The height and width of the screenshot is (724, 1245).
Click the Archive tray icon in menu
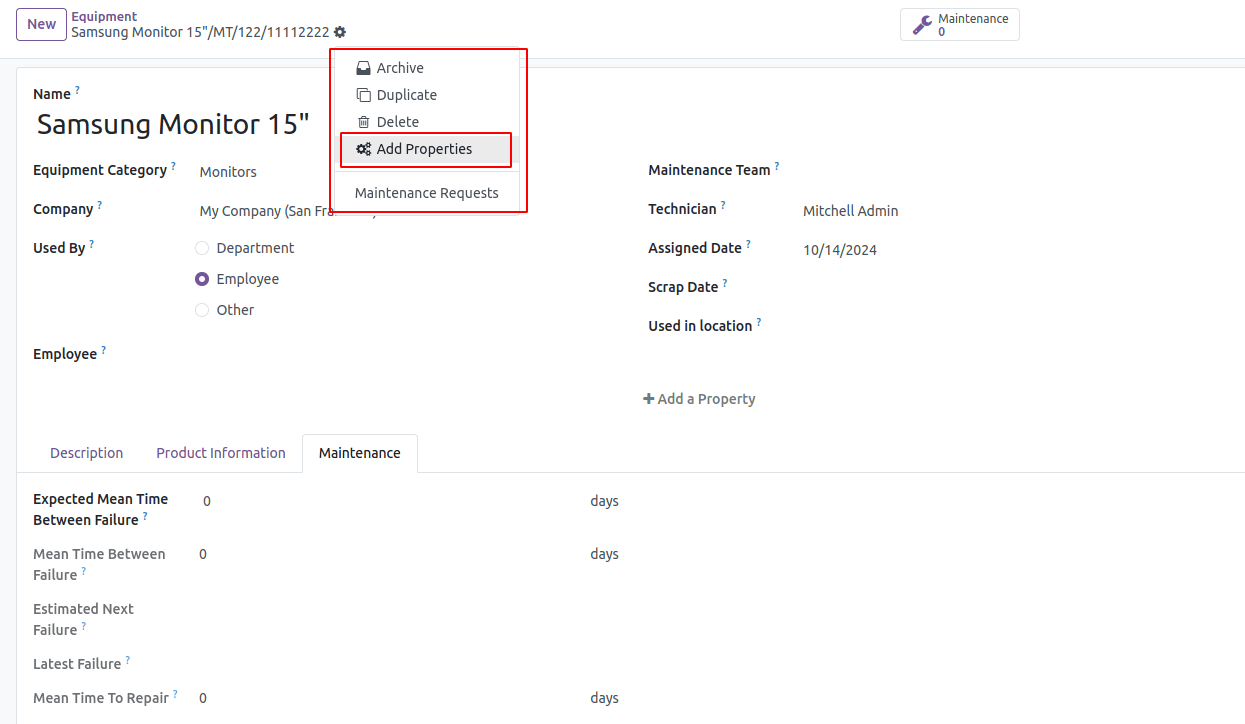click(x=364, y=68)
